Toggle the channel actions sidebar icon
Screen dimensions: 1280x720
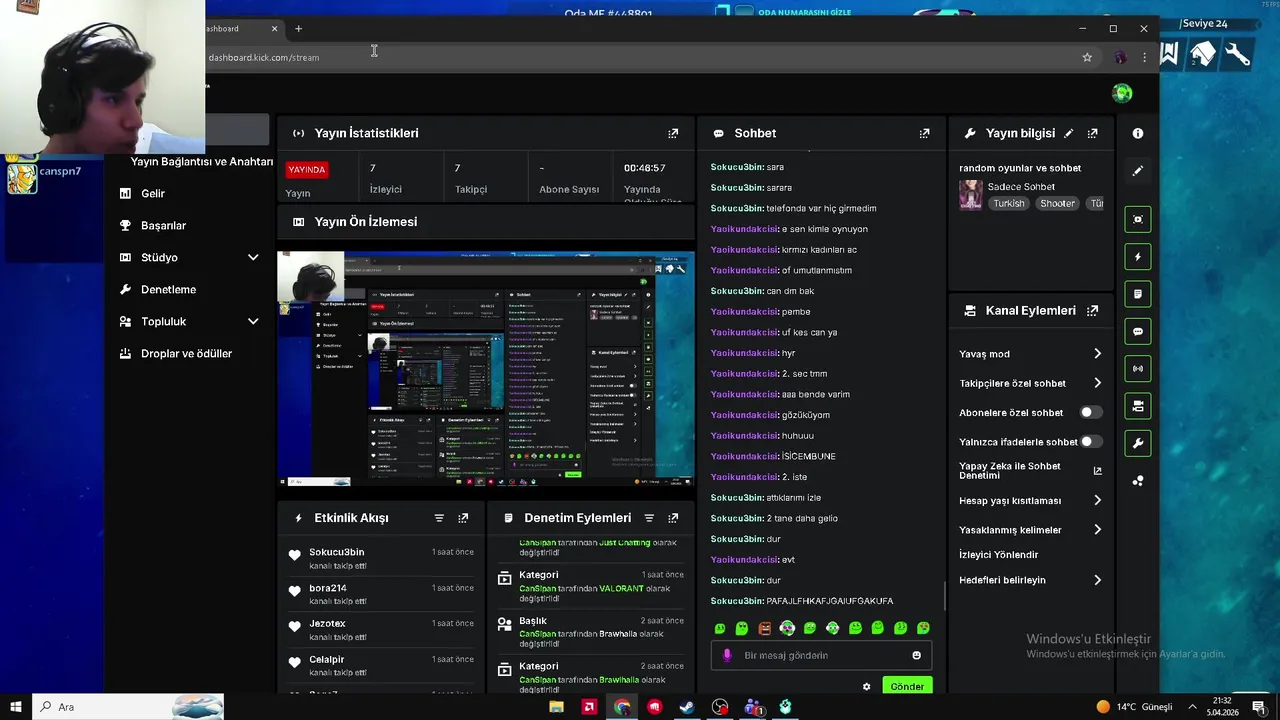[x=1137, y=406]
